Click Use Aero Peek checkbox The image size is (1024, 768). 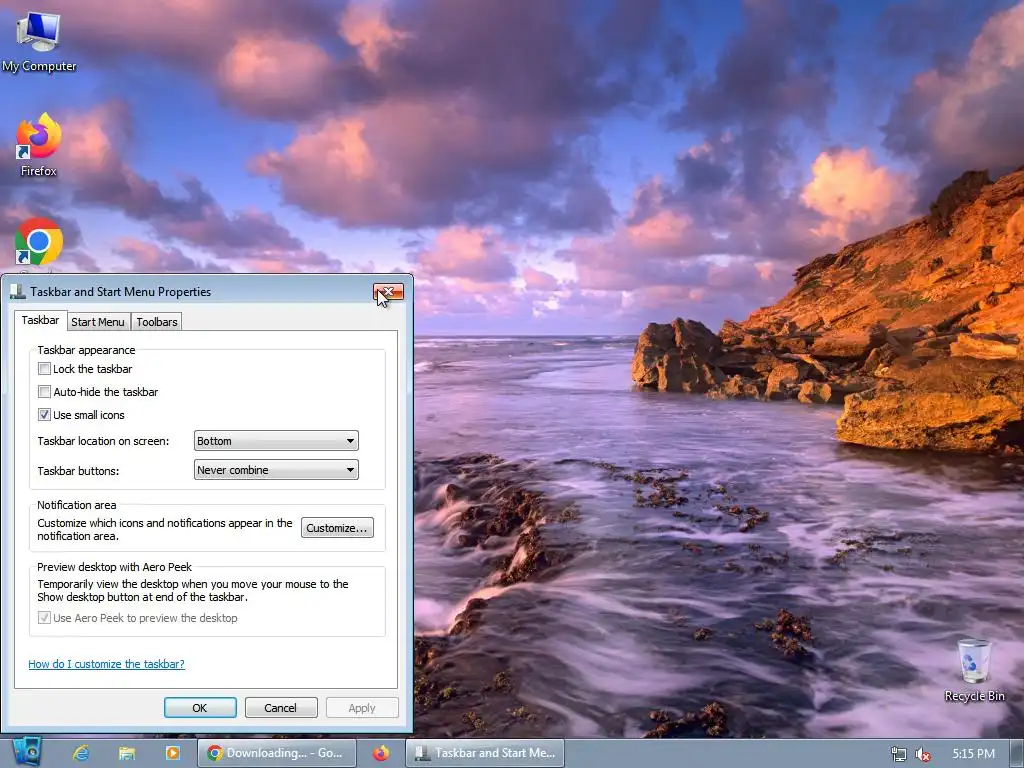click(44, 618)
